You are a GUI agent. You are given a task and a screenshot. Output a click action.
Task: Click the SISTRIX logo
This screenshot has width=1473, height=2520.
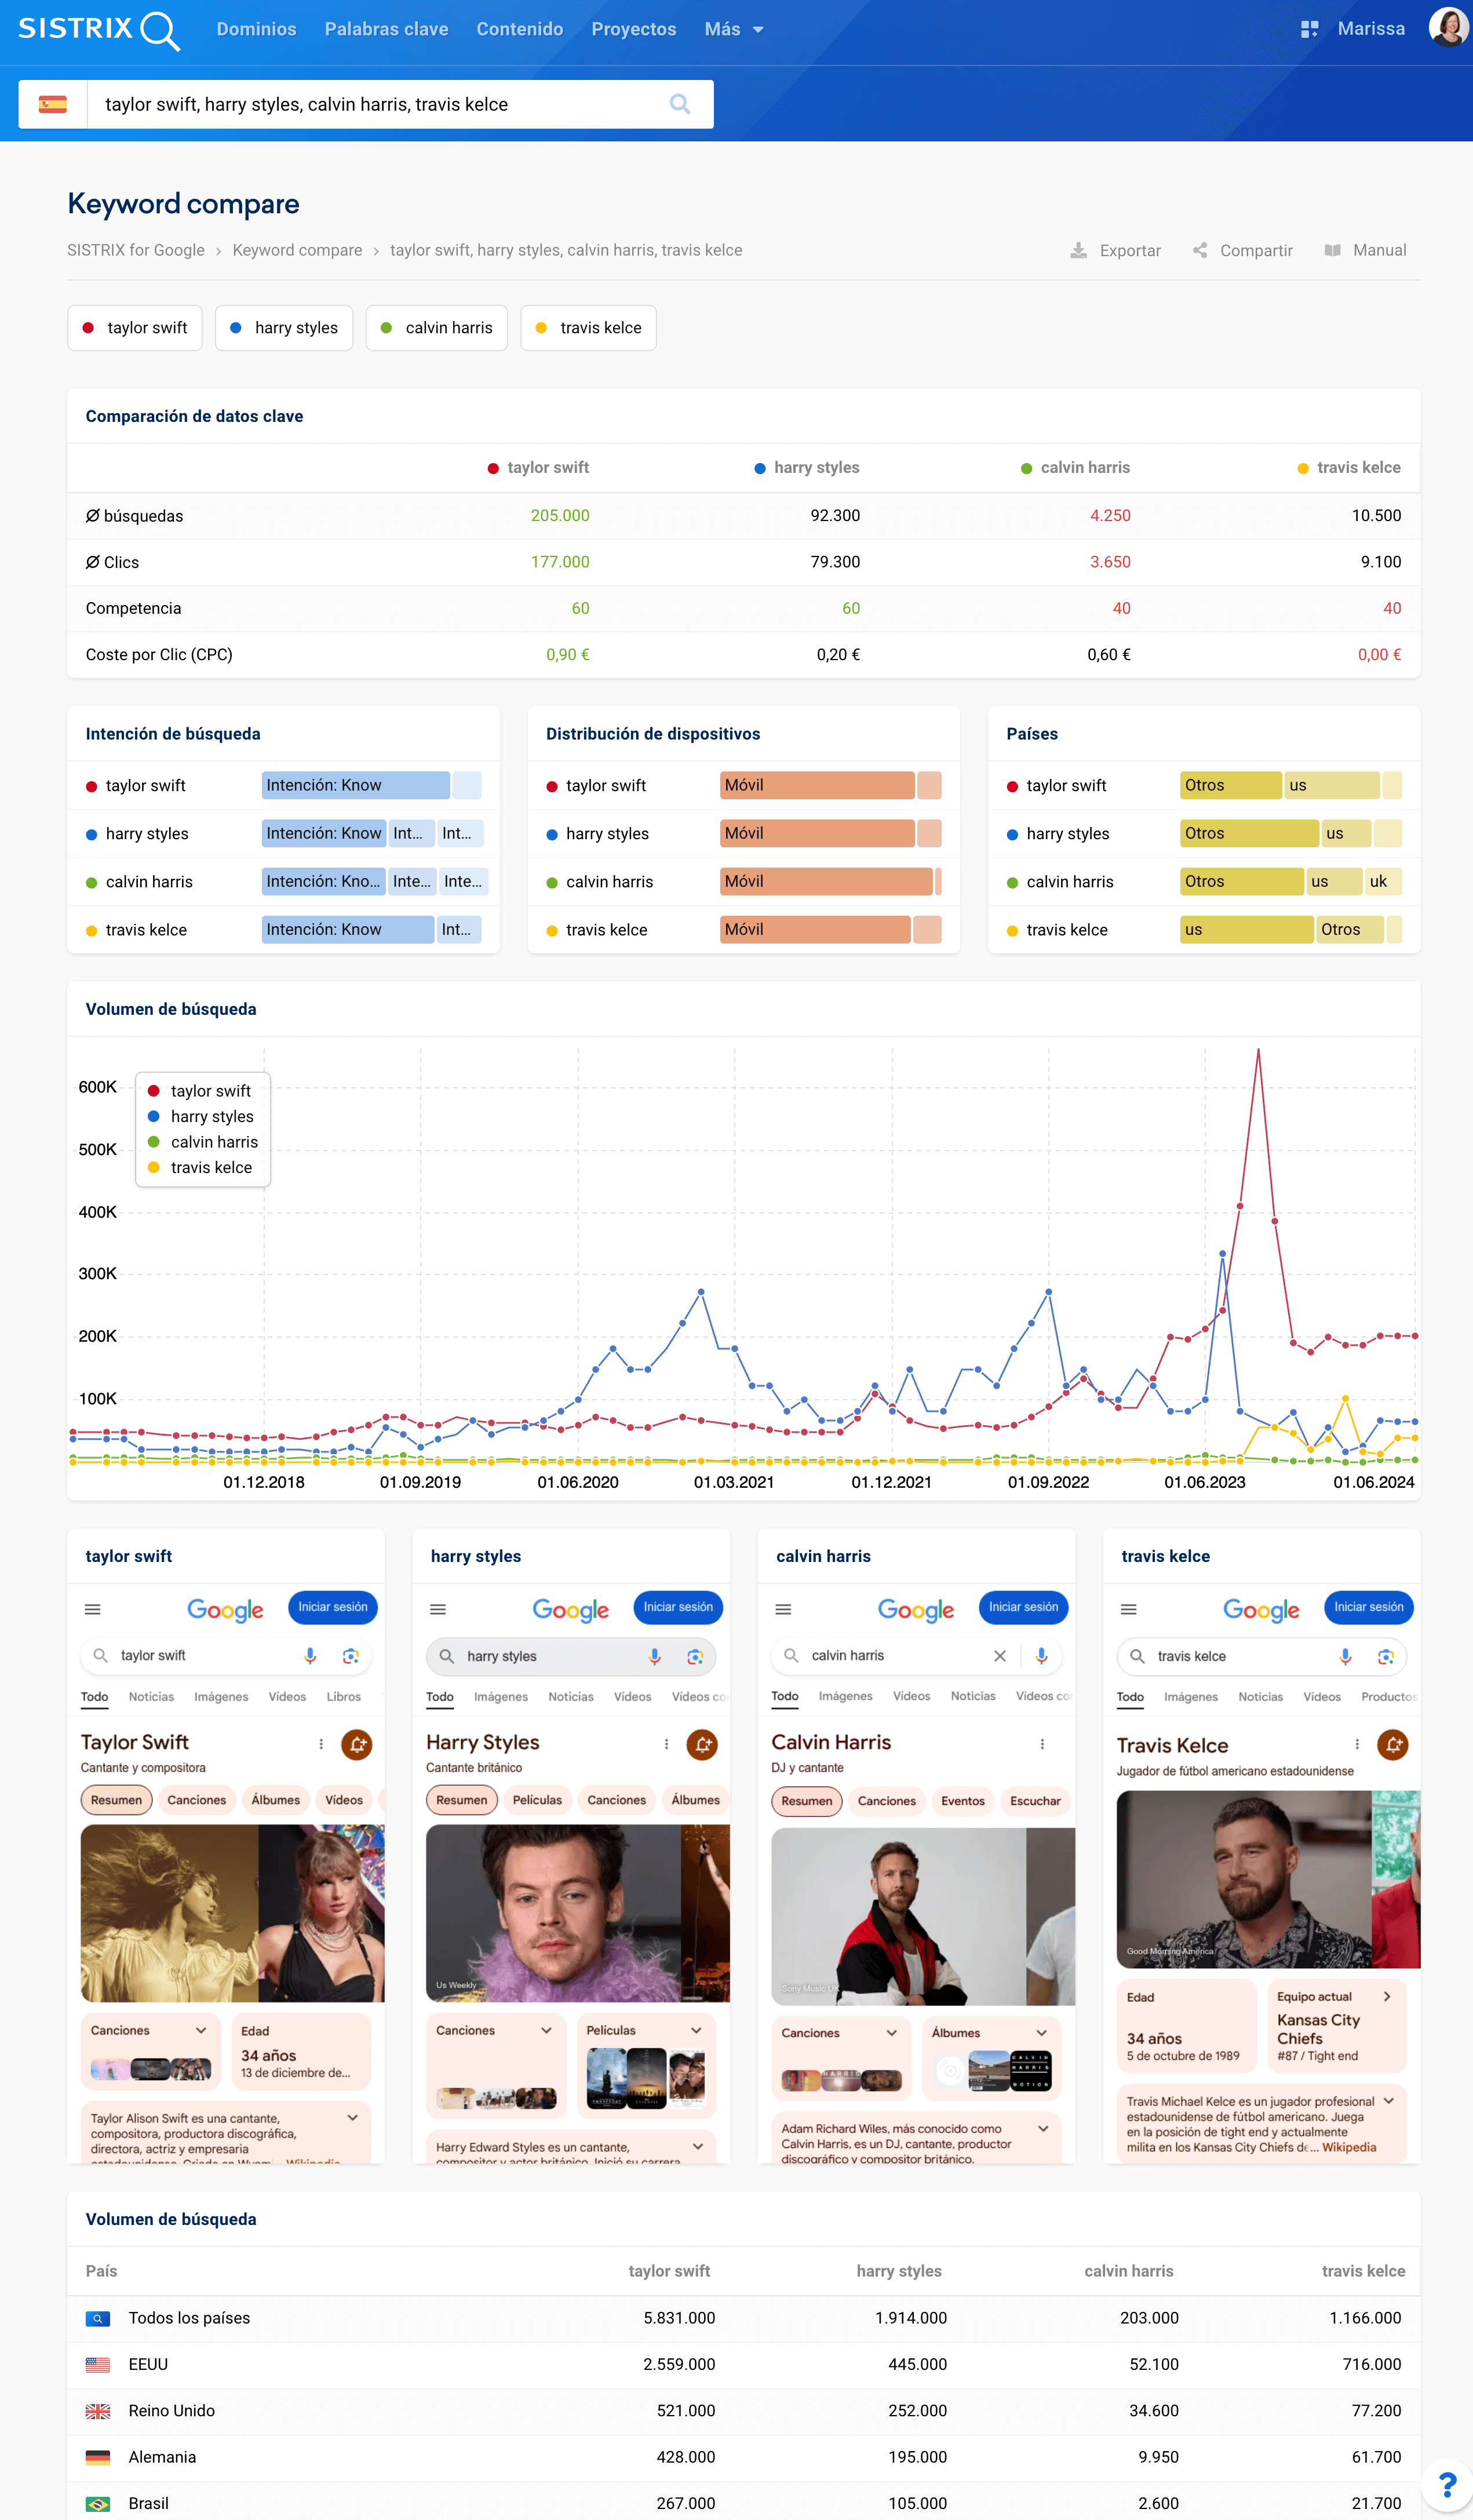tap(98, 29)
